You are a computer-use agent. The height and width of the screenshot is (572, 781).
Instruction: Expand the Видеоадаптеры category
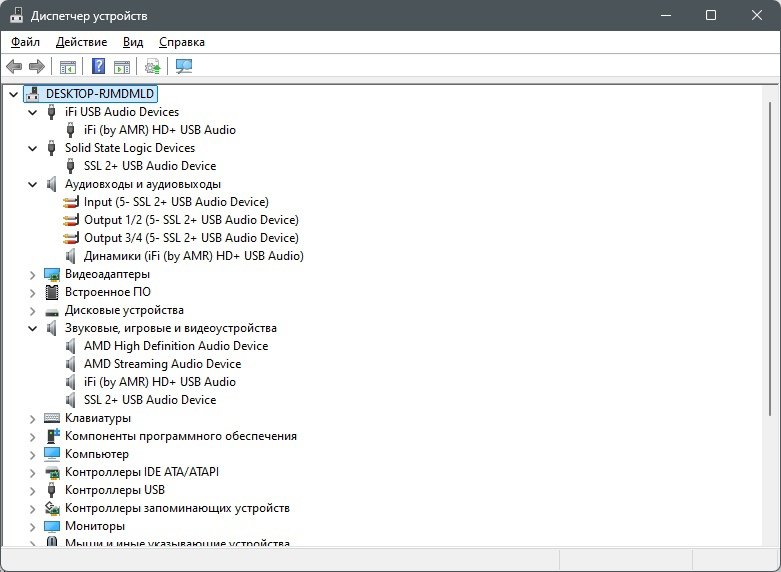(x=33, y=275)
